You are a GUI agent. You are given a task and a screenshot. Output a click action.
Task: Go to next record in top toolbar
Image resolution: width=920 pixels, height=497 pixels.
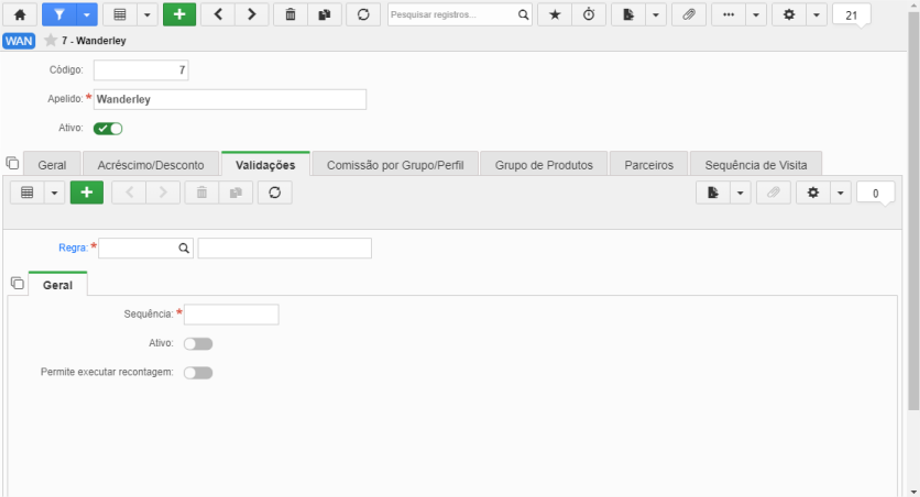(x=252, y=15)
